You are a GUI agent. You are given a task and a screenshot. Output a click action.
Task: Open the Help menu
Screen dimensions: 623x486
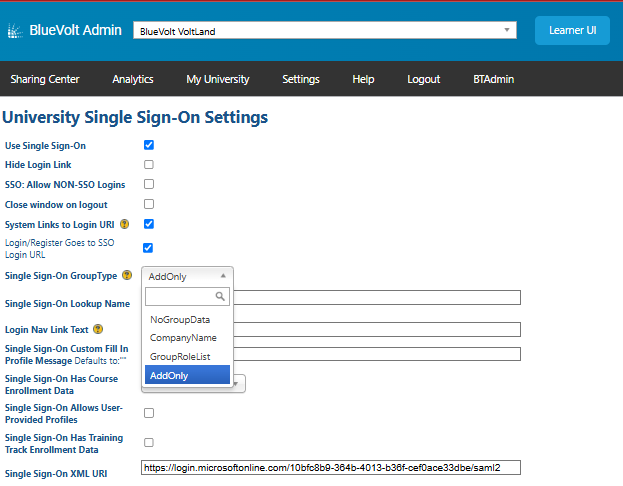click(363, 79)
